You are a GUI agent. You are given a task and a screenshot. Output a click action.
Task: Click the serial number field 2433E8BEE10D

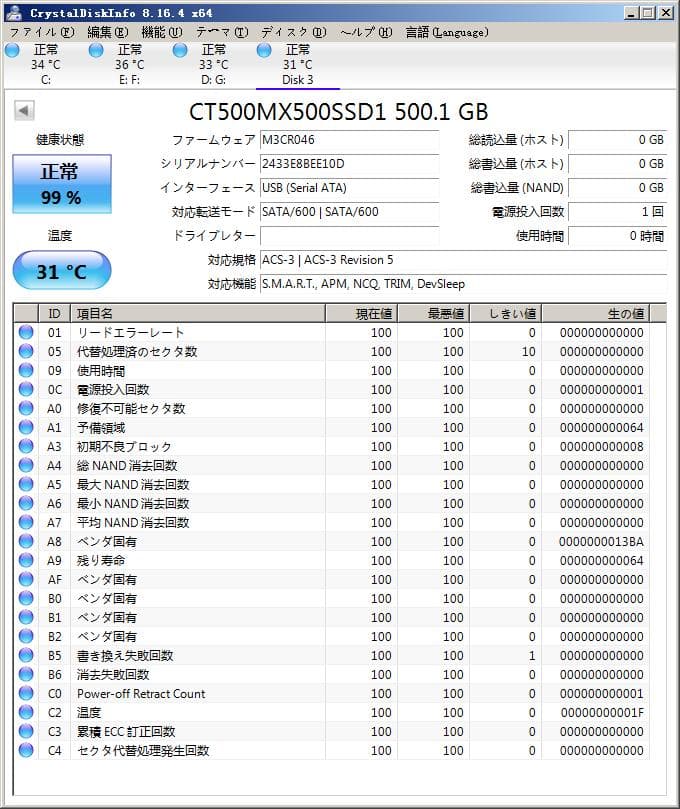tap(349, 164)
